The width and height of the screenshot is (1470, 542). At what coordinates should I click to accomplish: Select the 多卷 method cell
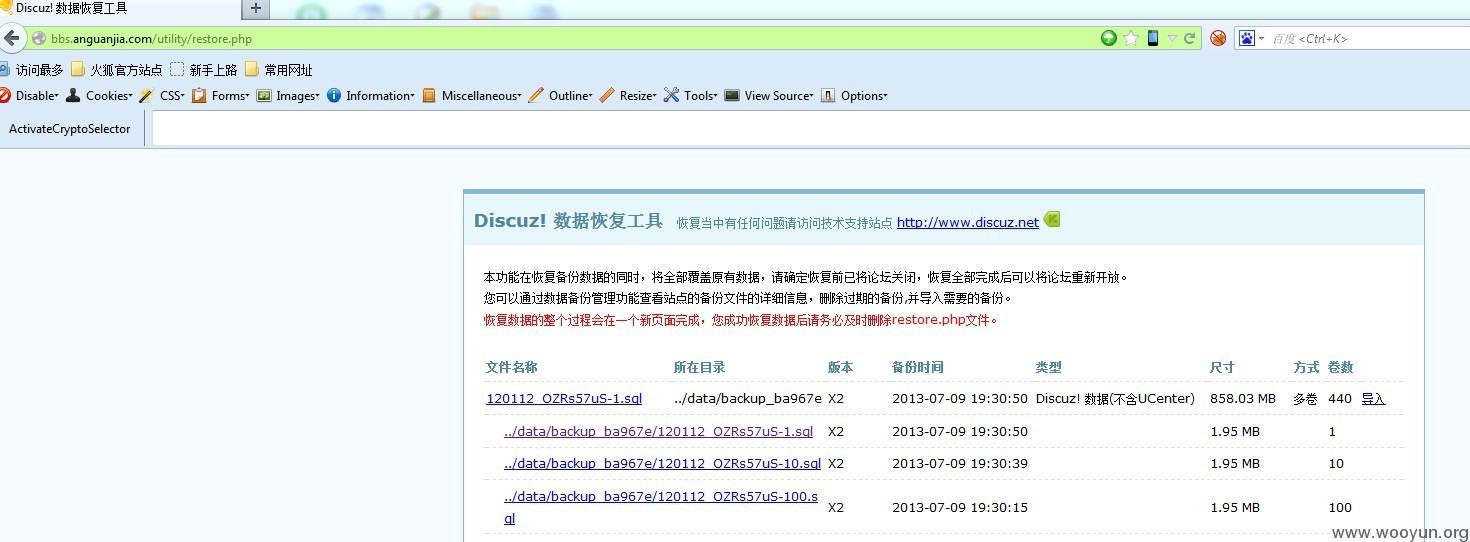(1305, 399)
